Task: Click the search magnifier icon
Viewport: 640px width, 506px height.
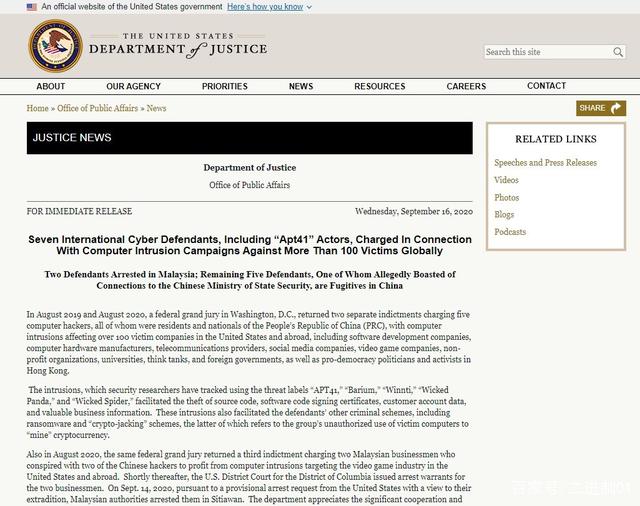Action: 618,52
